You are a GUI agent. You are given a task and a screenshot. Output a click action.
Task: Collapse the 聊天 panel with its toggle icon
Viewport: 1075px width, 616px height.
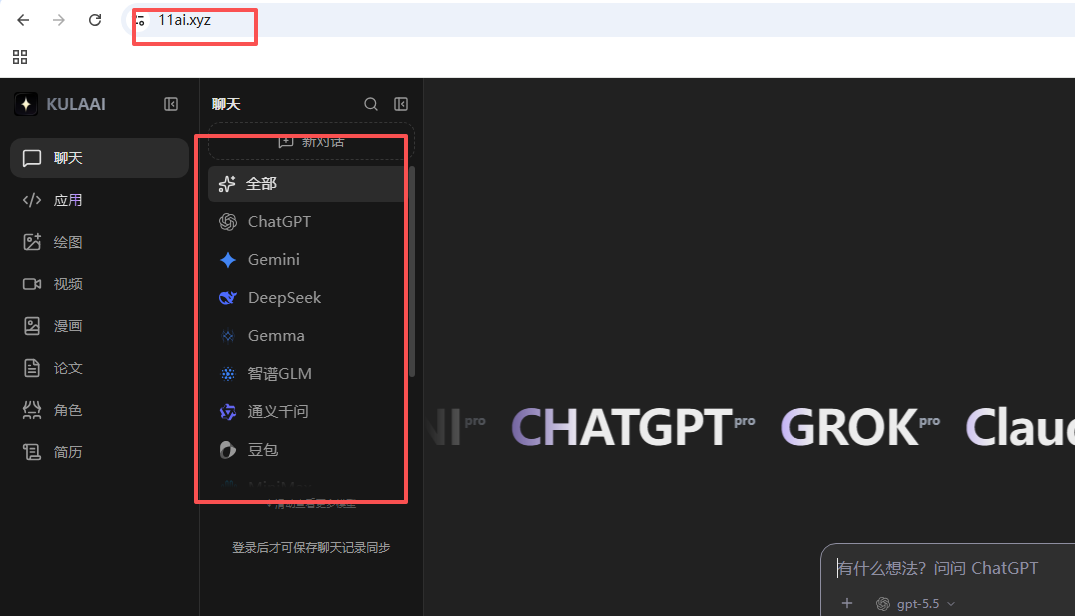click(x=401, y=104)
